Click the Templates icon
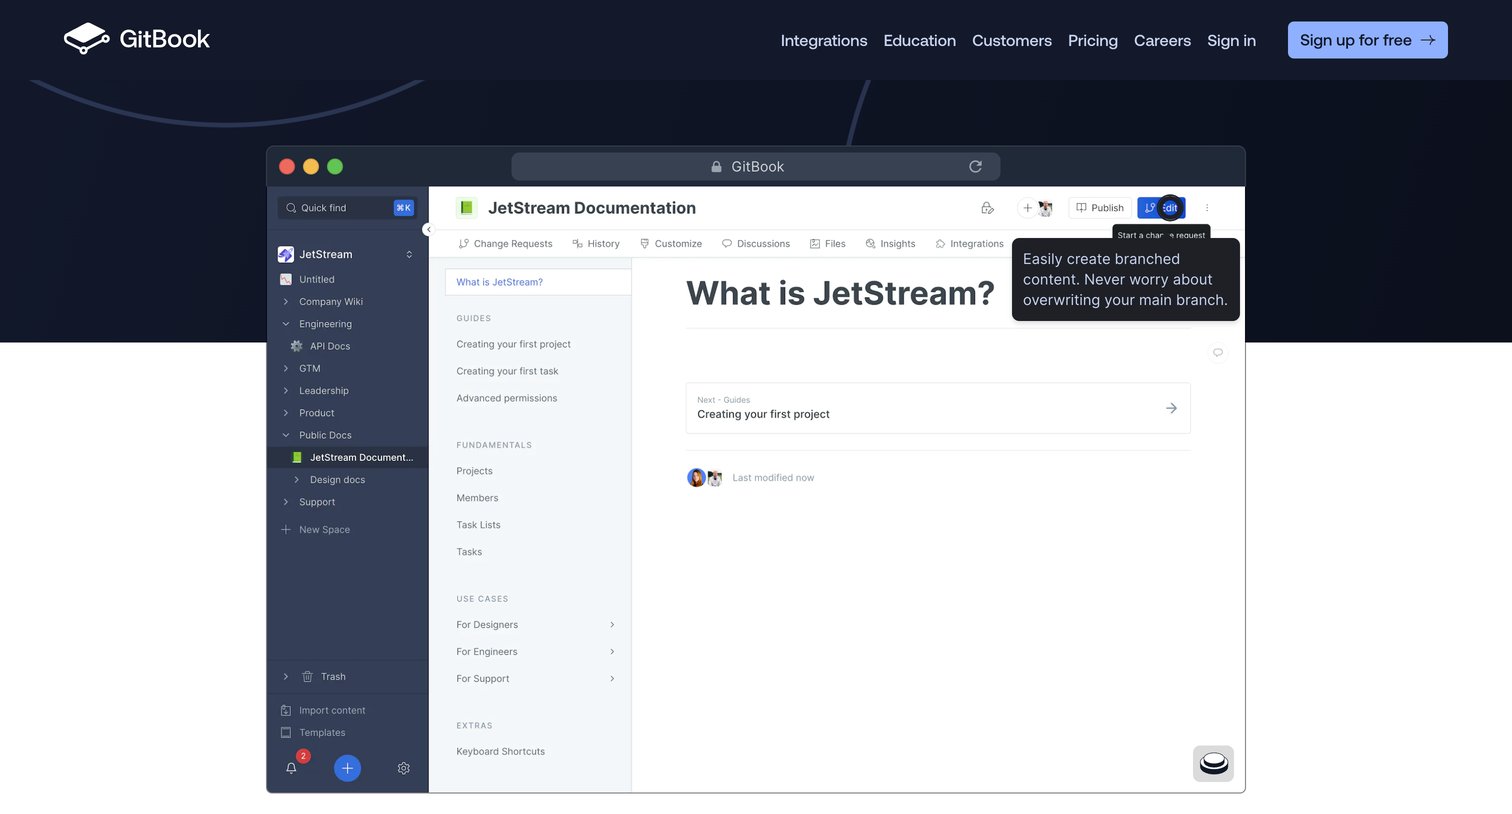Viewport: 1512px width, 814px height. [286, 733]
